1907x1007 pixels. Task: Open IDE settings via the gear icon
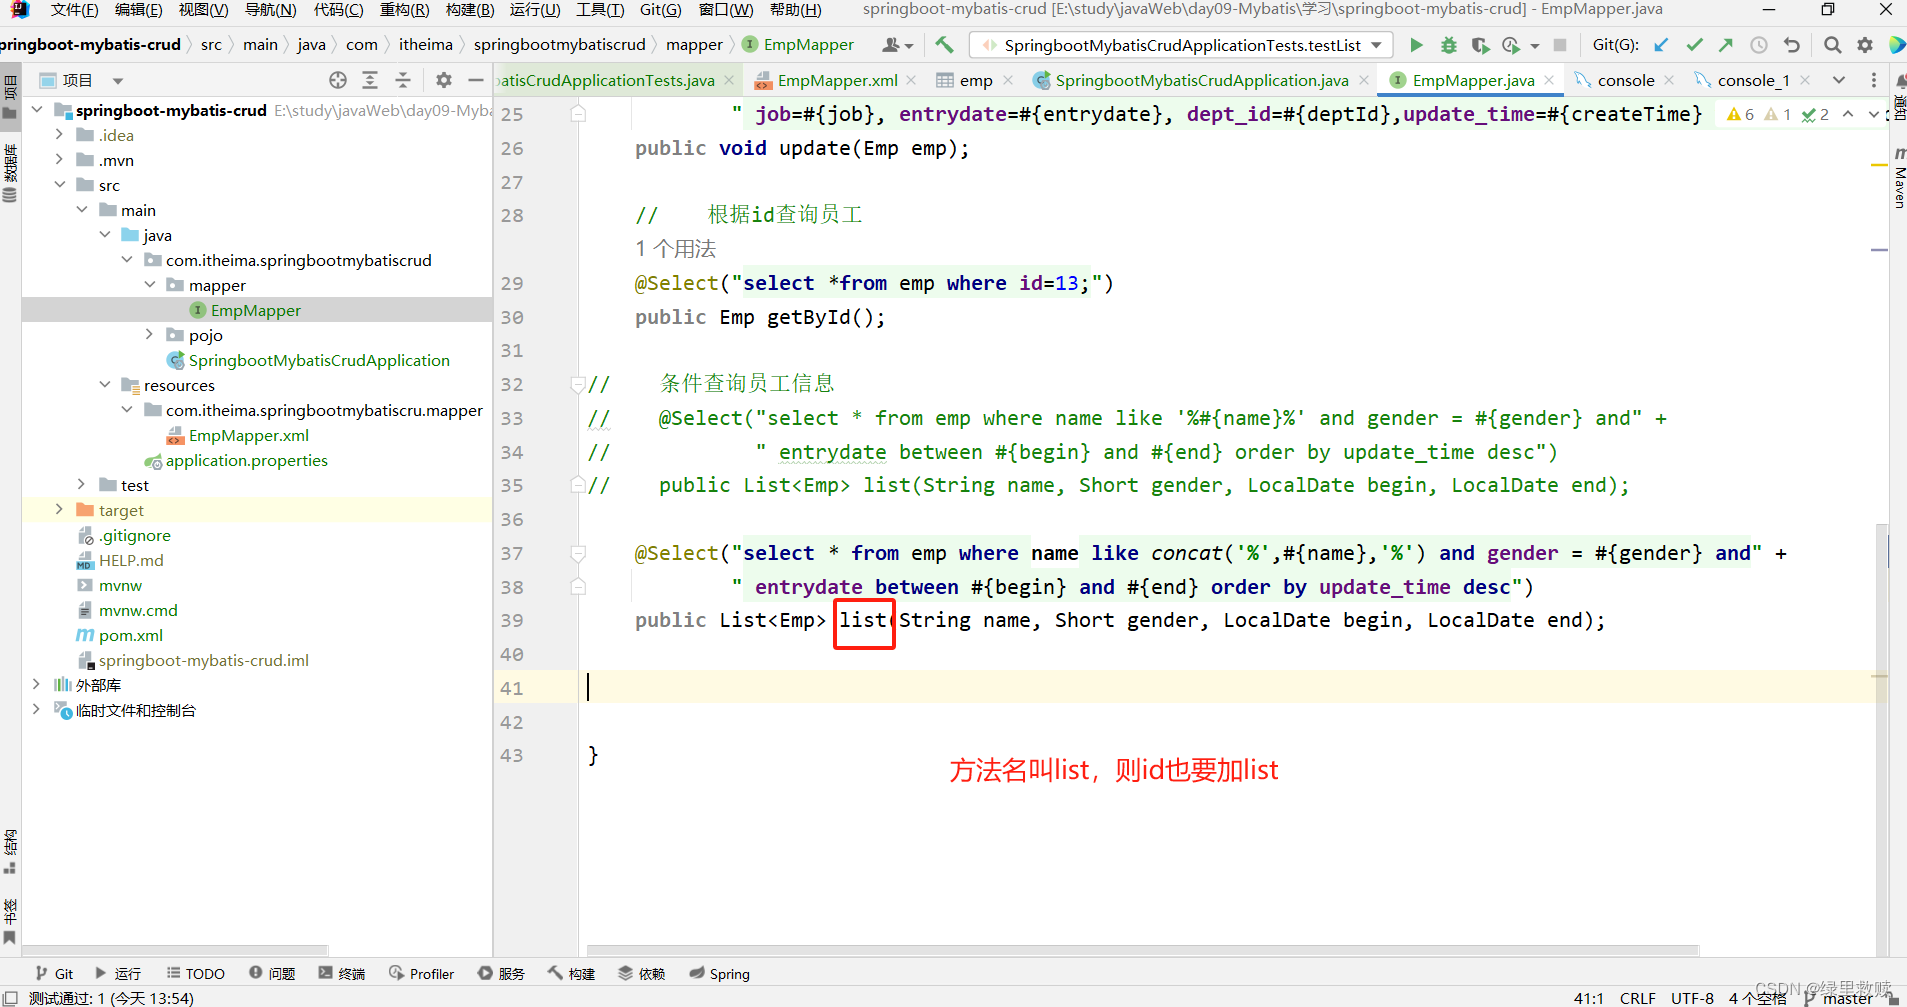[1864, 45]
